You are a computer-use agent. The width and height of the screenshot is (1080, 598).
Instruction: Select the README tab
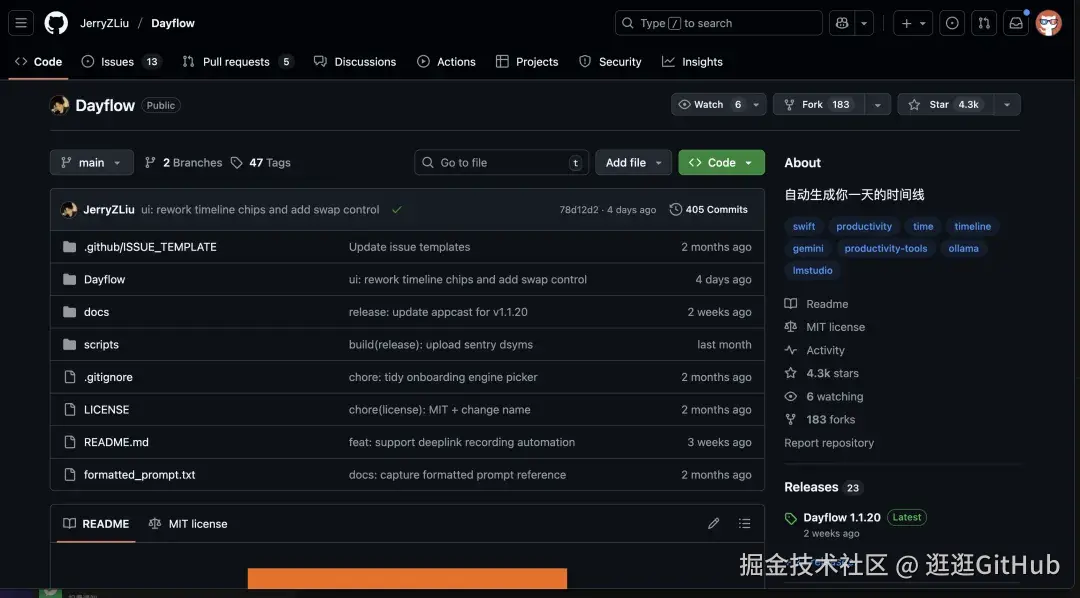coord(96,524)
